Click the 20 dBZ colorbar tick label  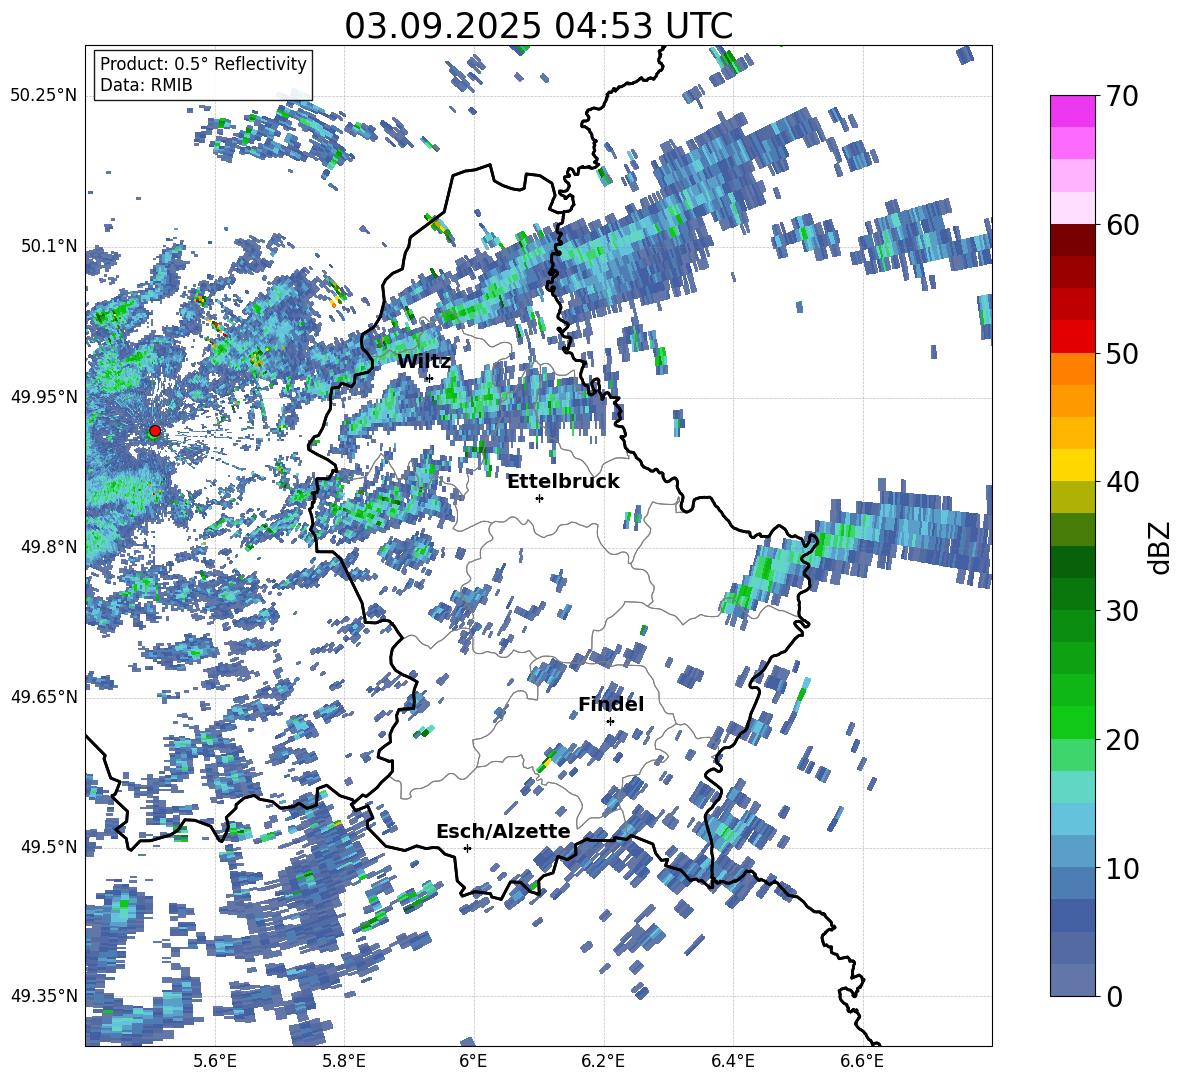click(x=1122, y=740)
